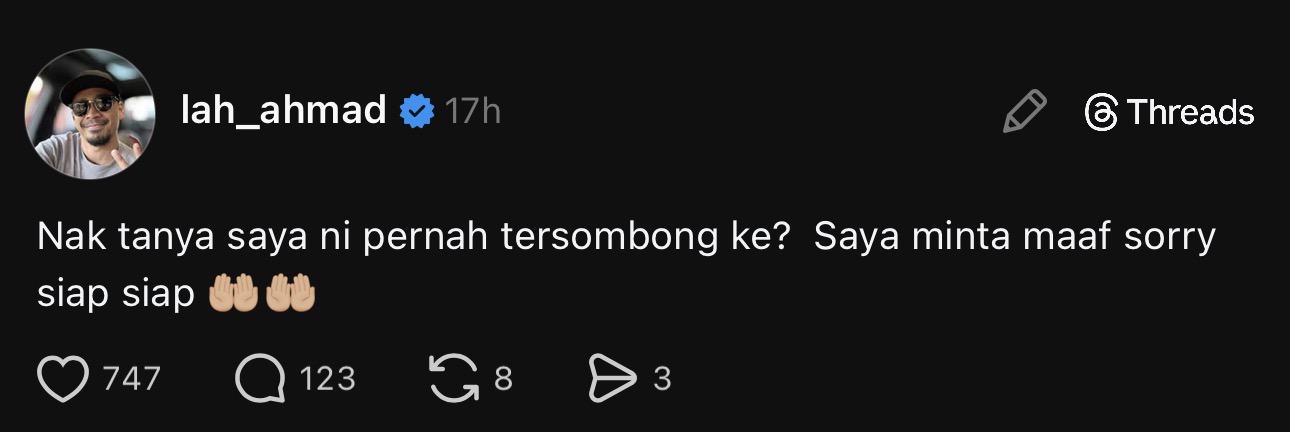Click the second raised hands emoji
1290x432 pixels.
(290, 293)
